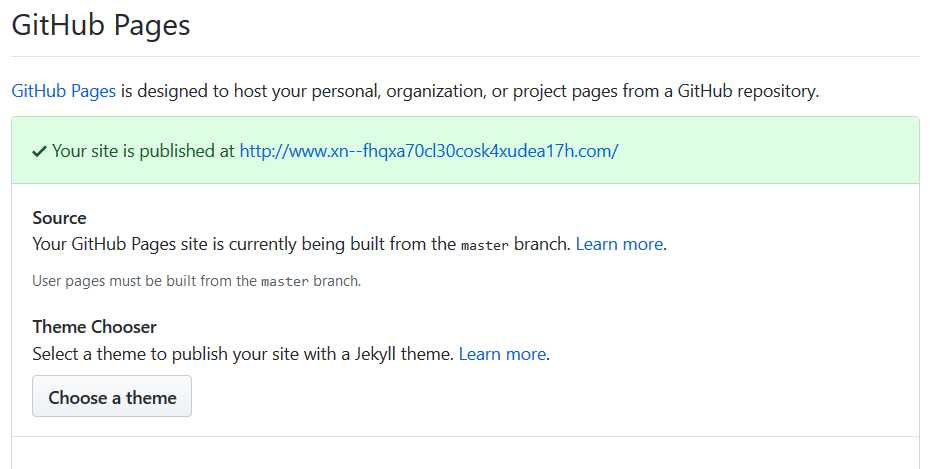The height and width of the screenshot is (469, 947).
Task: Open the GitHub Pages documentation link
Action: click(63, 92)
